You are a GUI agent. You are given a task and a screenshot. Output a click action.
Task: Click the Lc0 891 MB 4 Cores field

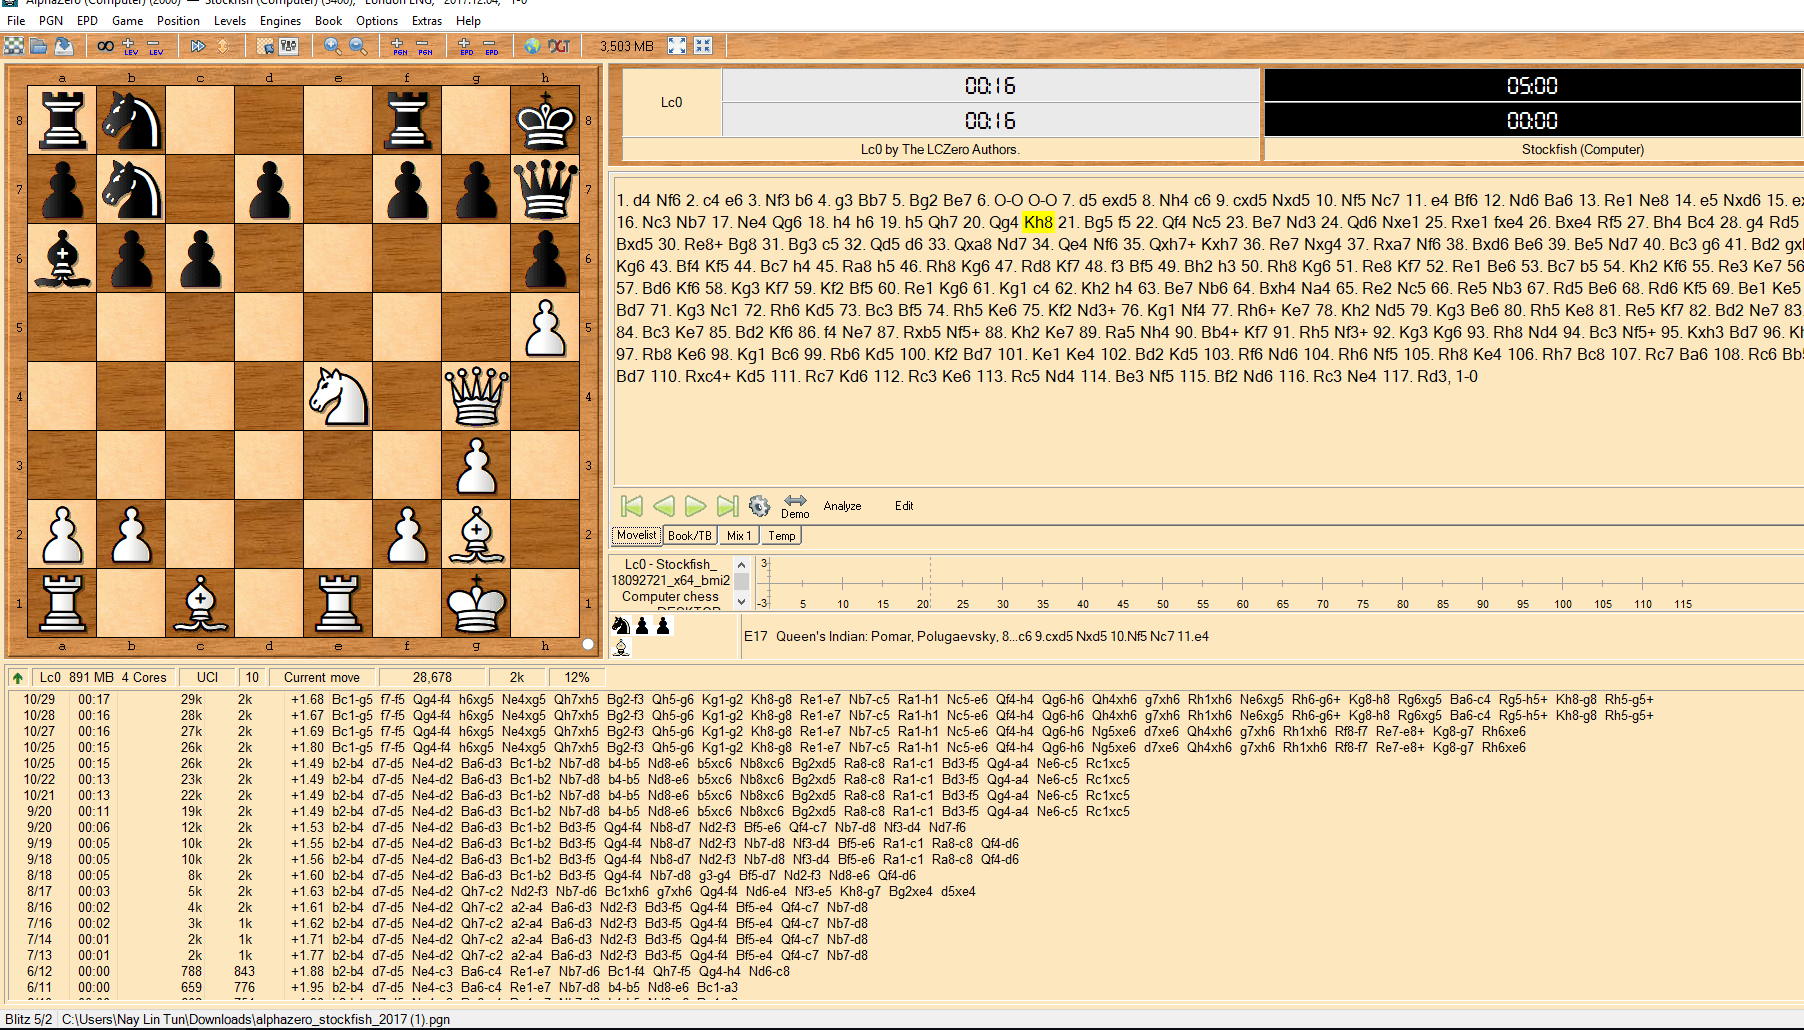pos(104,678)
